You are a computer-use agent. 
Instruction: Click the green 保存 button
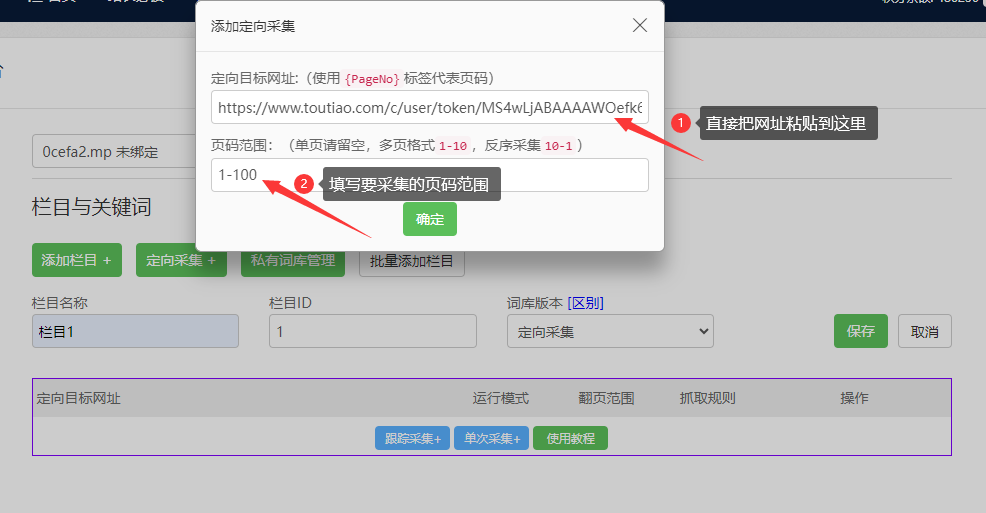point(860,331)
